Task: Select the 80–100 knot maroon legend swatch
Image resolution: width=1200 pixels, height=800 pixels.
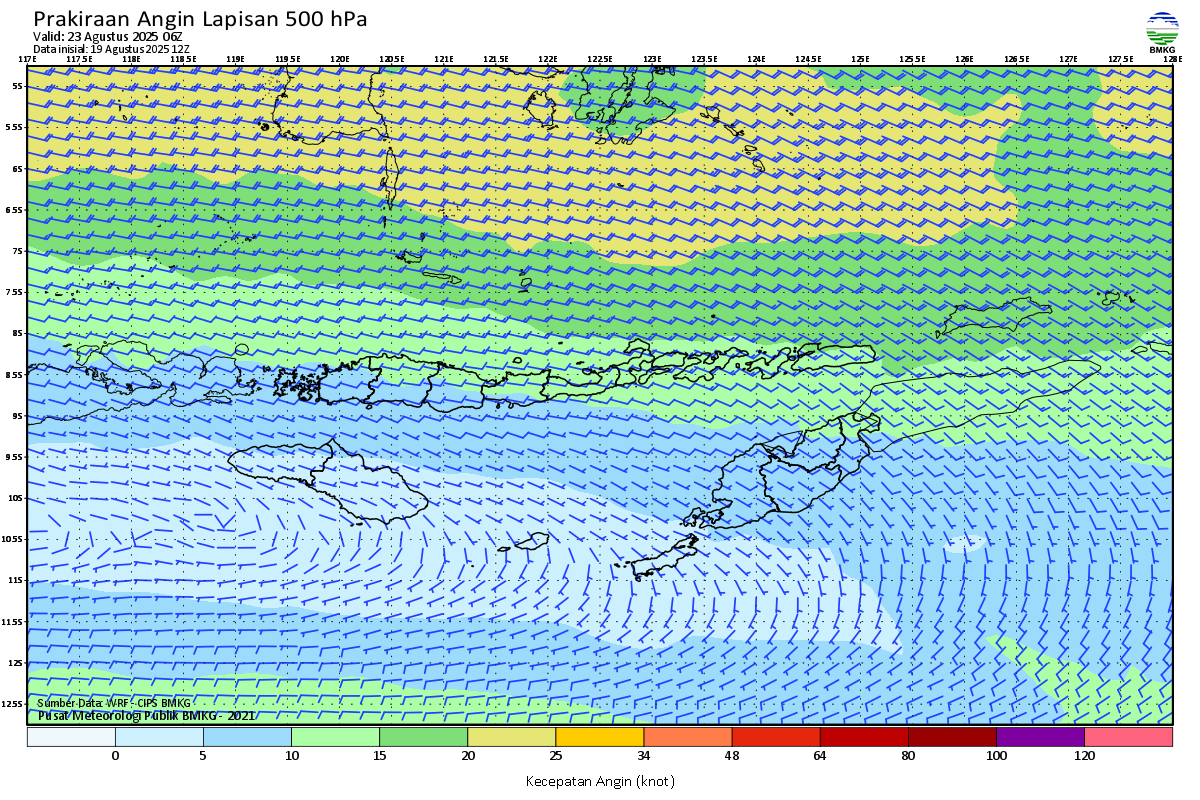Action: pyautogui.click(x=951, y=737)
